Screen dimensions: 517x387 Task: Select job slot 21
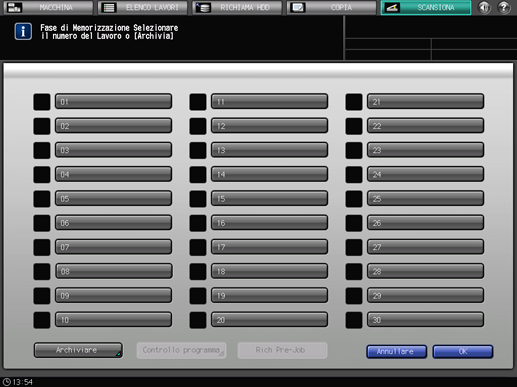pyautogui.click(x=426, y=101)
